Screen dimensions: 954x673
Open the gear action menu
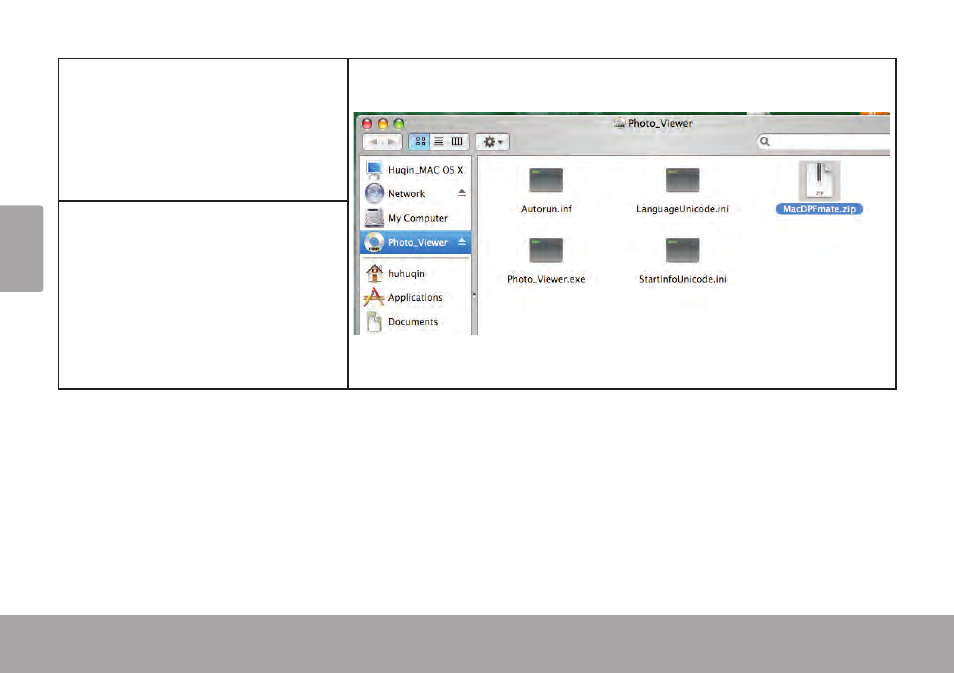pyautogui.click(x=492, y=142)
